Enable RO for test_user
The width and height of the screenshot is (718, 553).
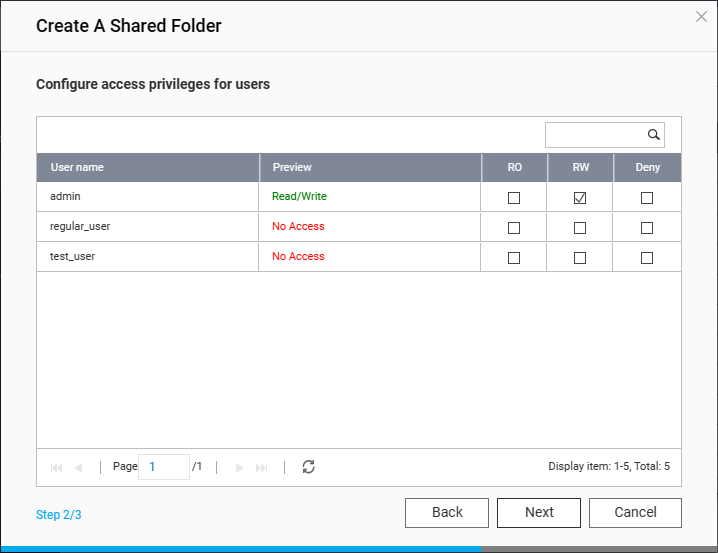click(x=514, y=258)
